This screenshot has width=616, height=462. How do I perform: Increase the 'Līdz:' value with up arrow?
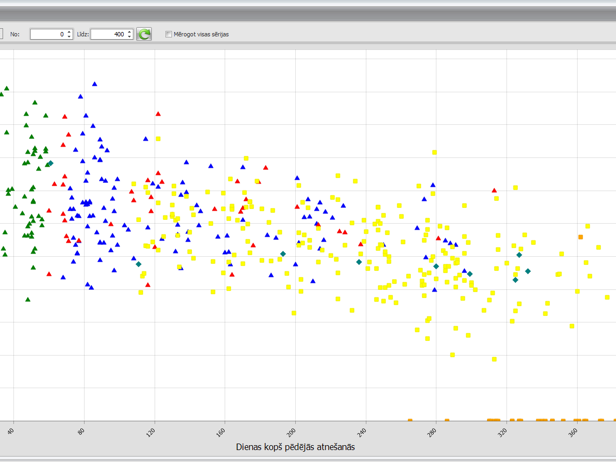click(x=130, y=31)
